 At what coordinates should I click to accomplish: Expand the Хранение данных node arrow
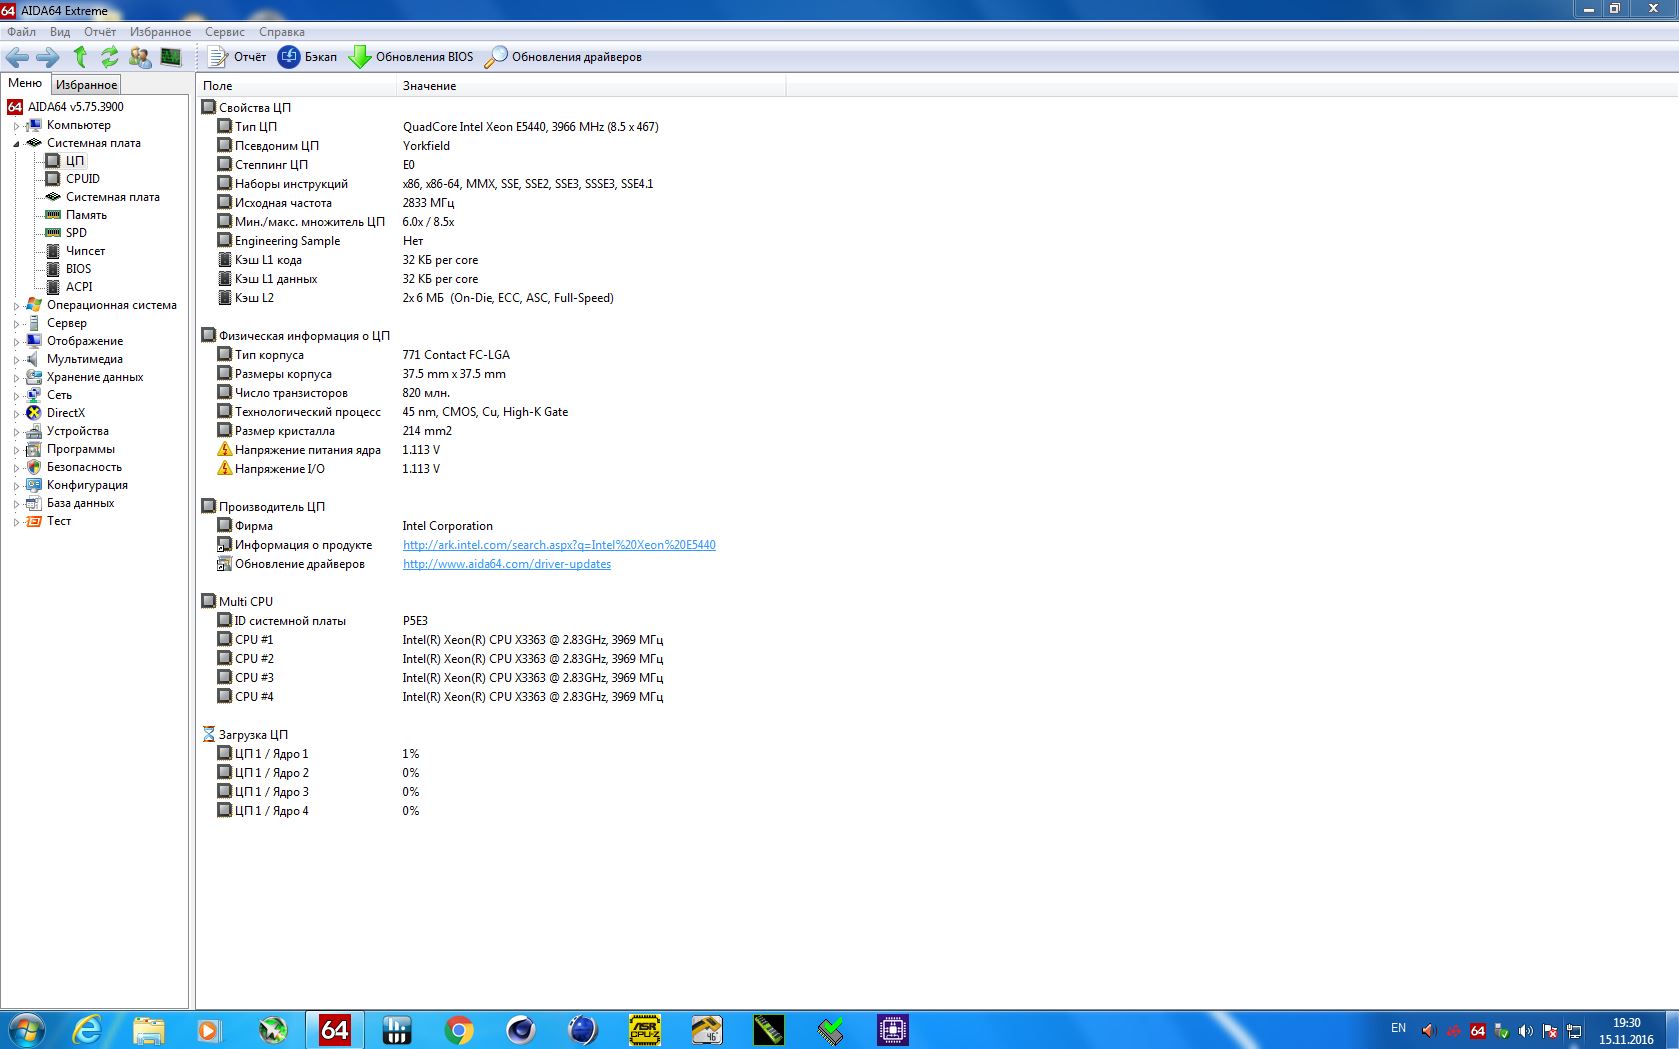16,378
